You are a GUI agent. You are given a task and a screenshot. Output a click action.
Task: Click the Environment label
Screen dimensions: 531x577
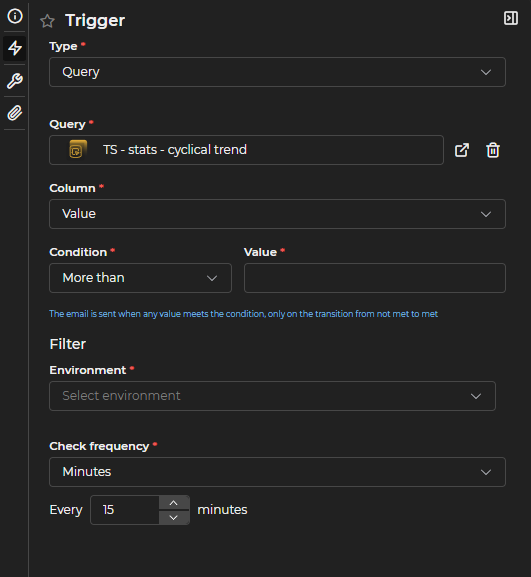pyautogui.click(x=88, y=370)
